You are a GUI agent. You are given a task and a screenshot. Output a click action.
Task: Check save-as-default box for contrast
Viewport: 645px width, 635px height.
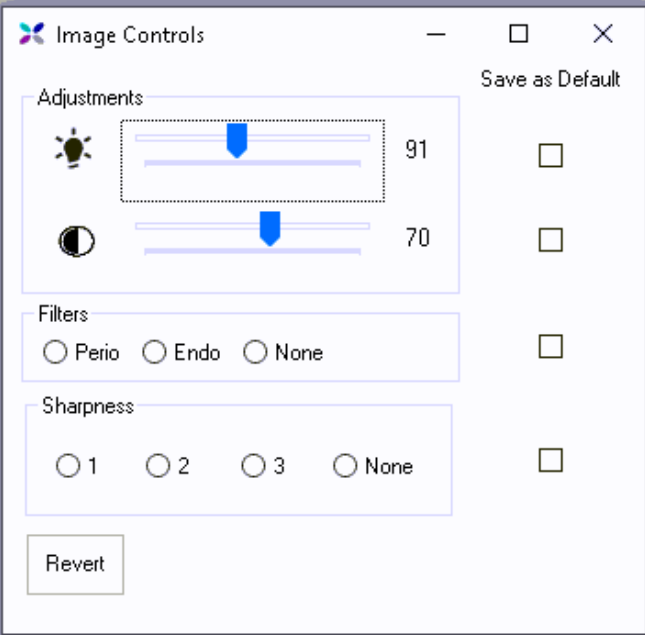tap(551, 240)
